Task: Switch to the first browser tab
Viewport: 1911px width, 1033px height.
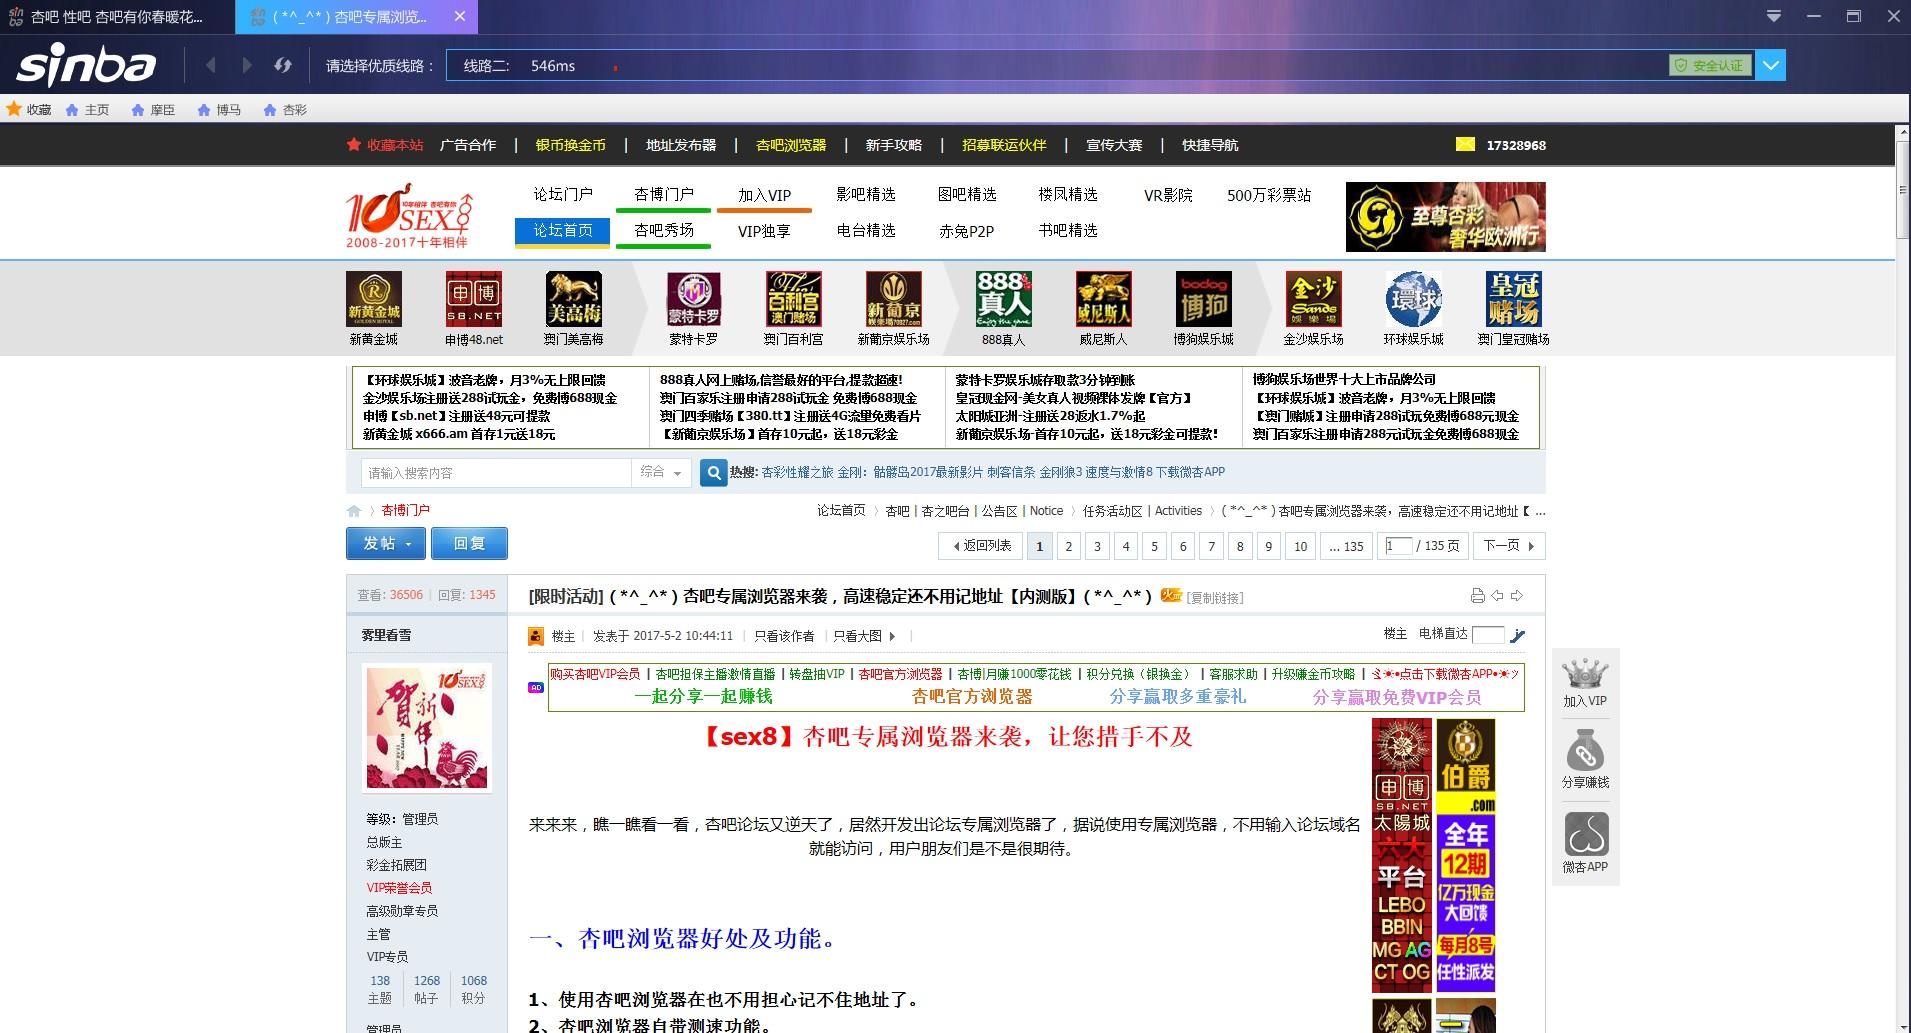Action: coord(117,16)
